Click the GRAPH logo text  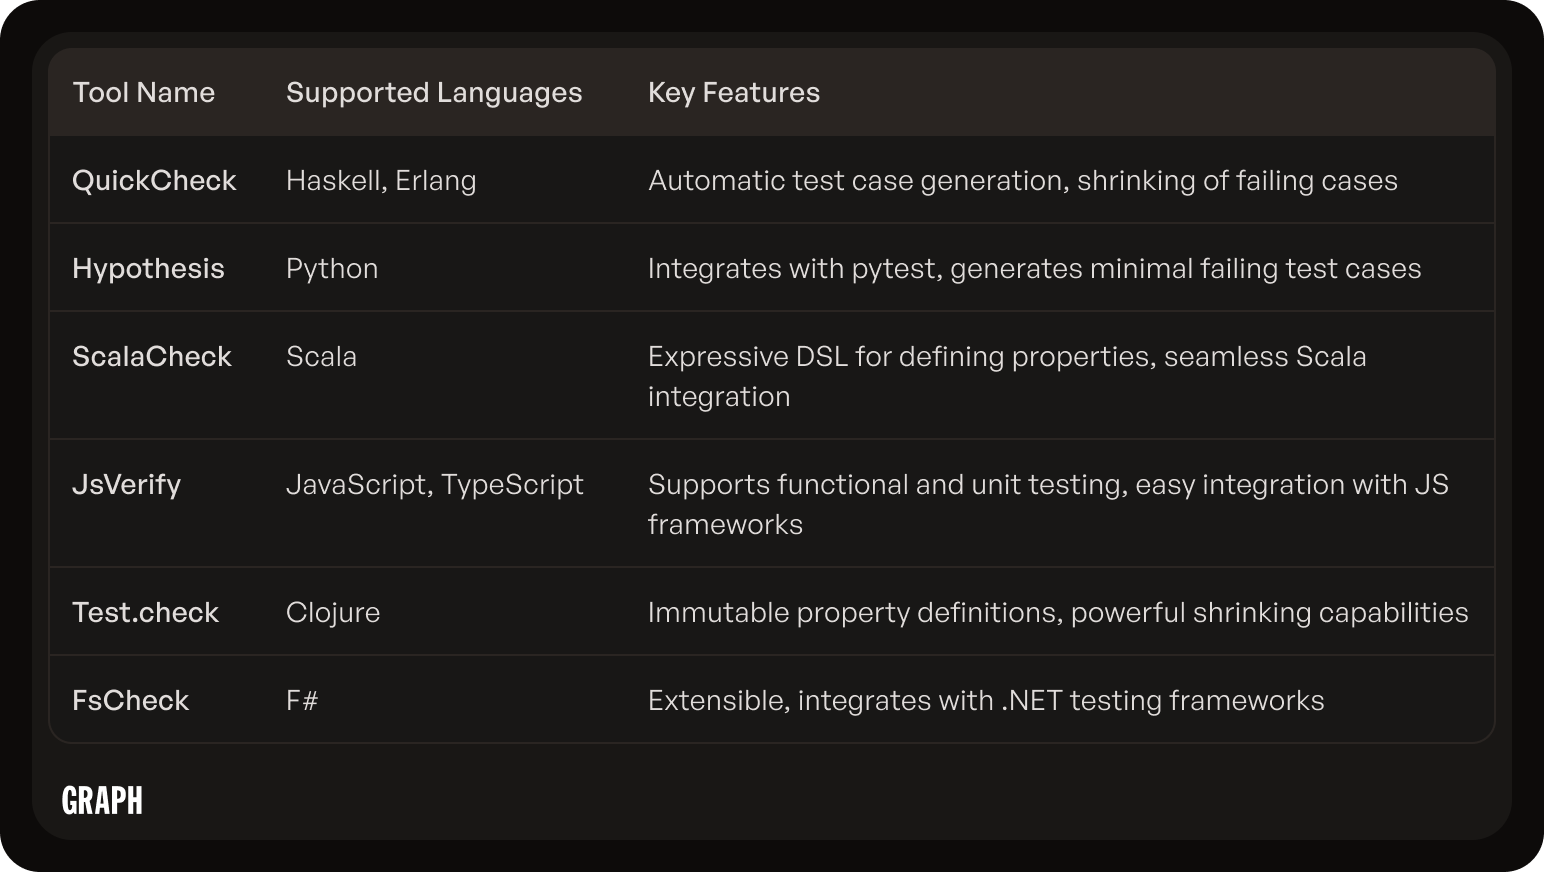click(102, 800)
